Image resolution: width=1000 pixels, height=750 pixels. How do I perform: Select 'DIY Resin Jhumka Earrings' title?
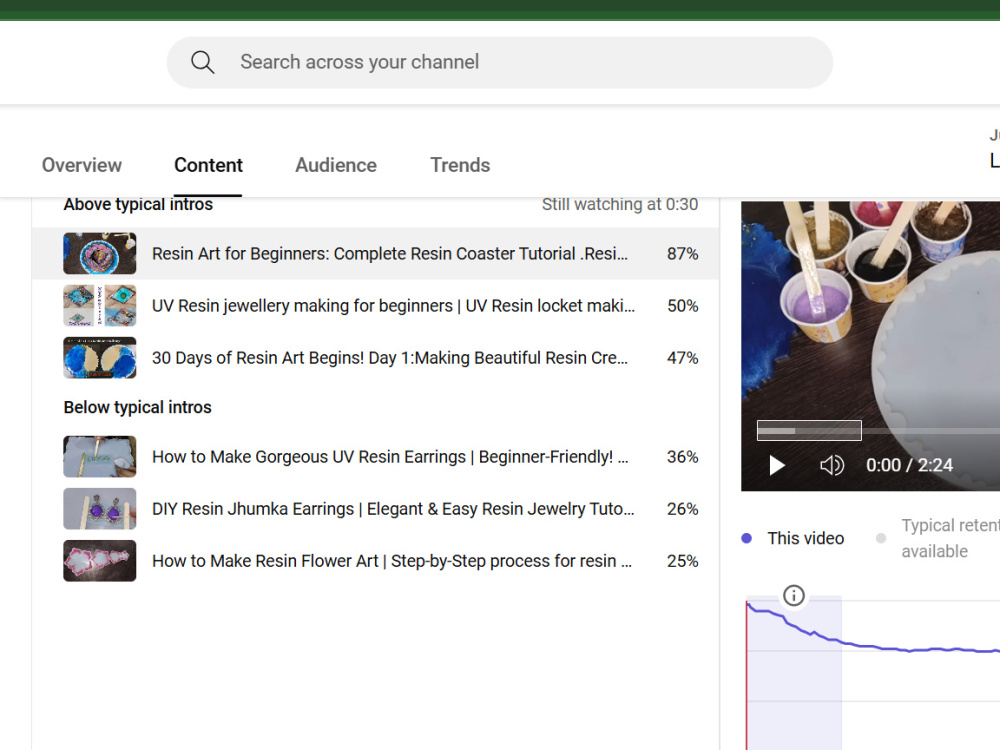coord(393,510)
